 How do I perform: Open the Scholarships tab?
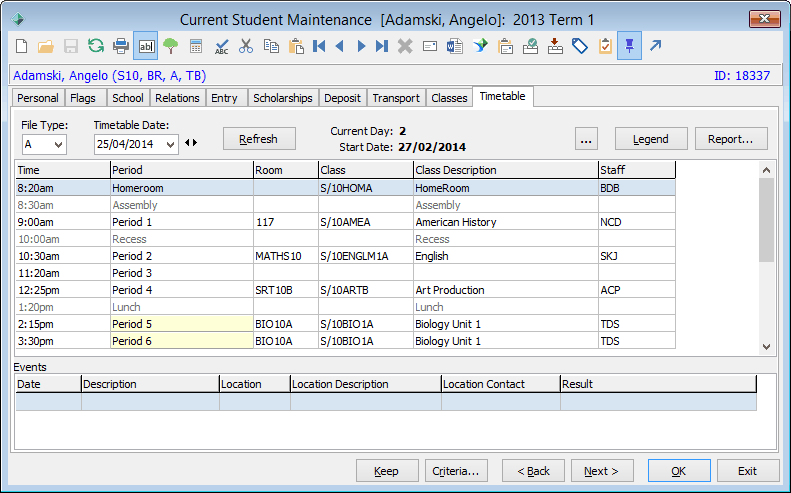point(282,98)
